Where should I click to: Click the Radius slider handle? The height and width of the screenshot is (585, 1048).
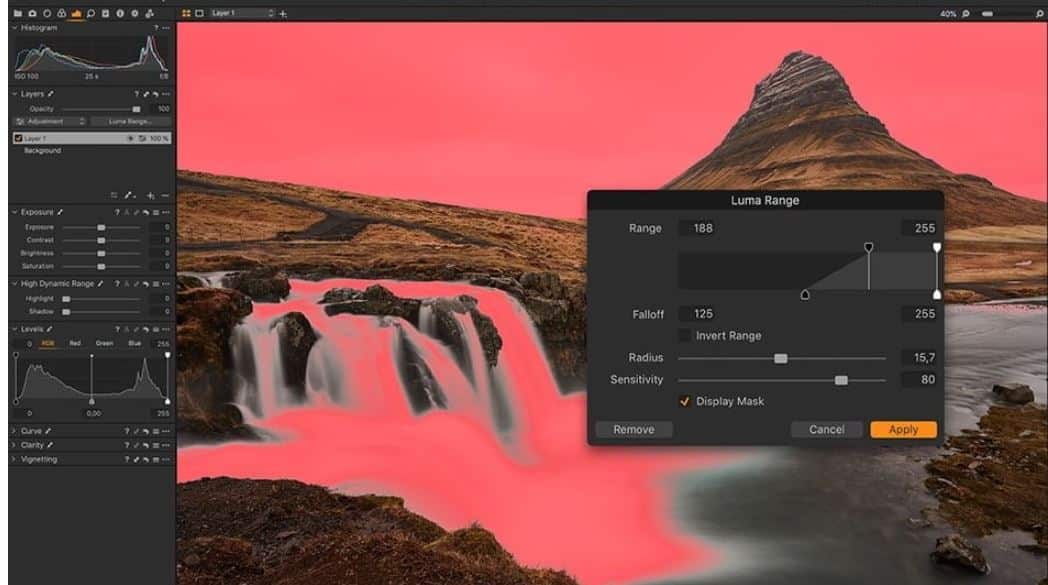tap(781, 359)
